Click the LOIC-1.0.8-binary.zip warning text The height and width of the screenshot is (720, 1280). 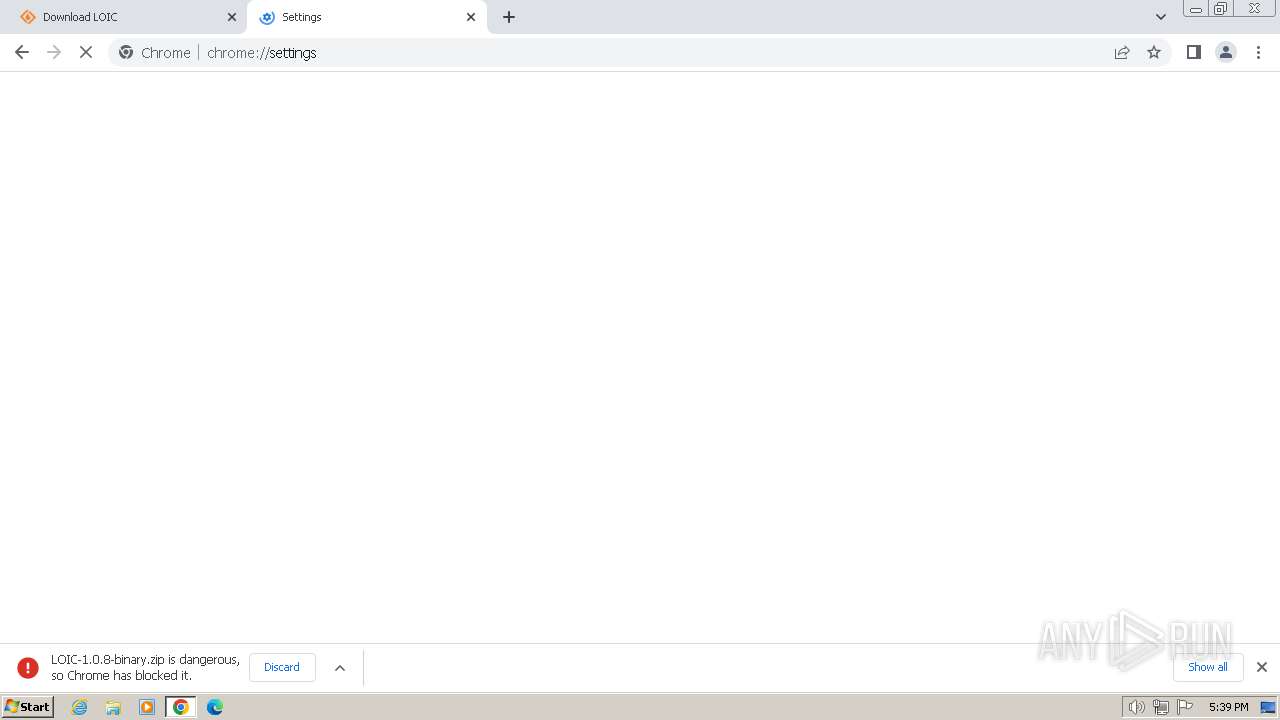[x=145, y=668]
